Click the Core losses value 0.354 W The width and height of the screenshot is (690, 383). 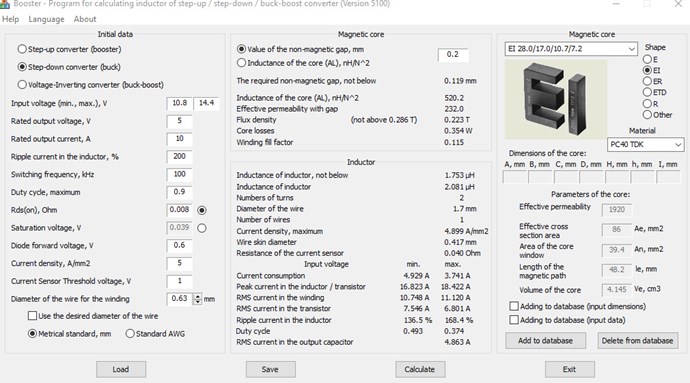click(x=458, y=131)
